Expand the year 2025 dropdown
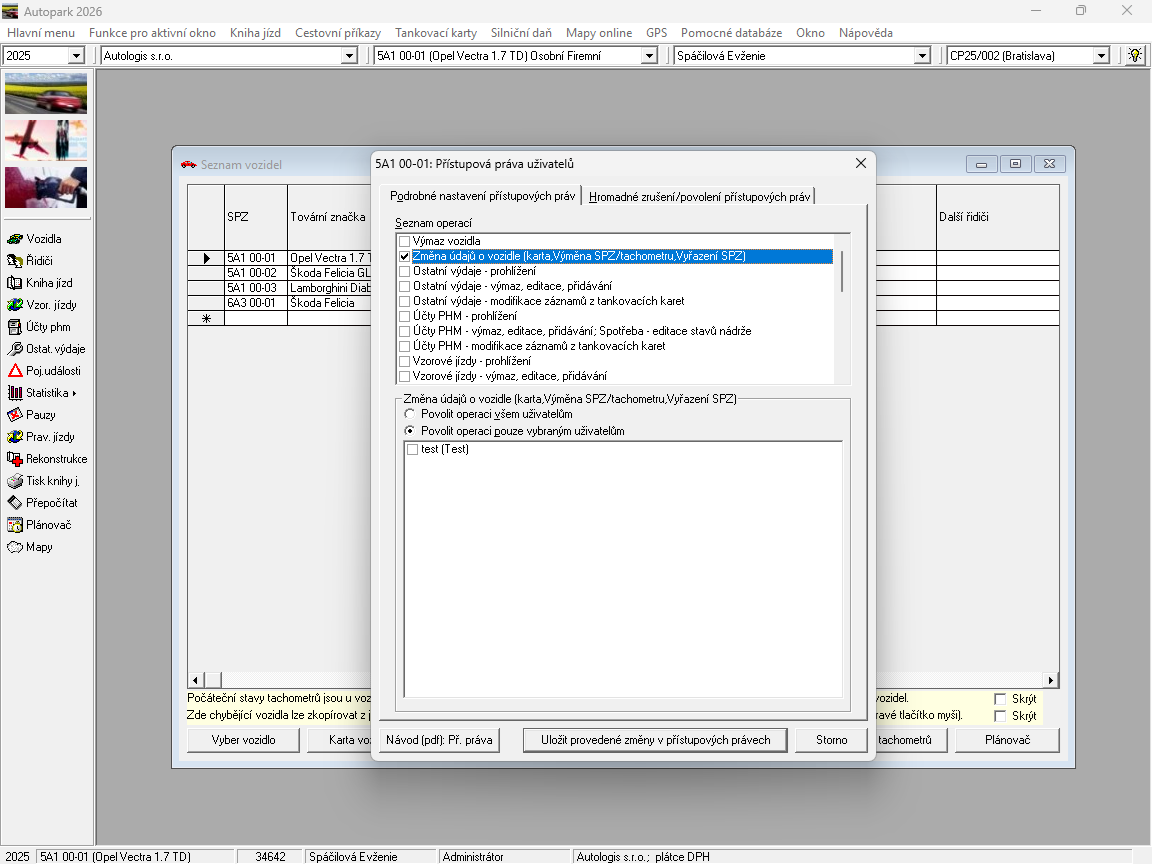1152x864 pixels. pyautogui.click(x=76, y=56)
